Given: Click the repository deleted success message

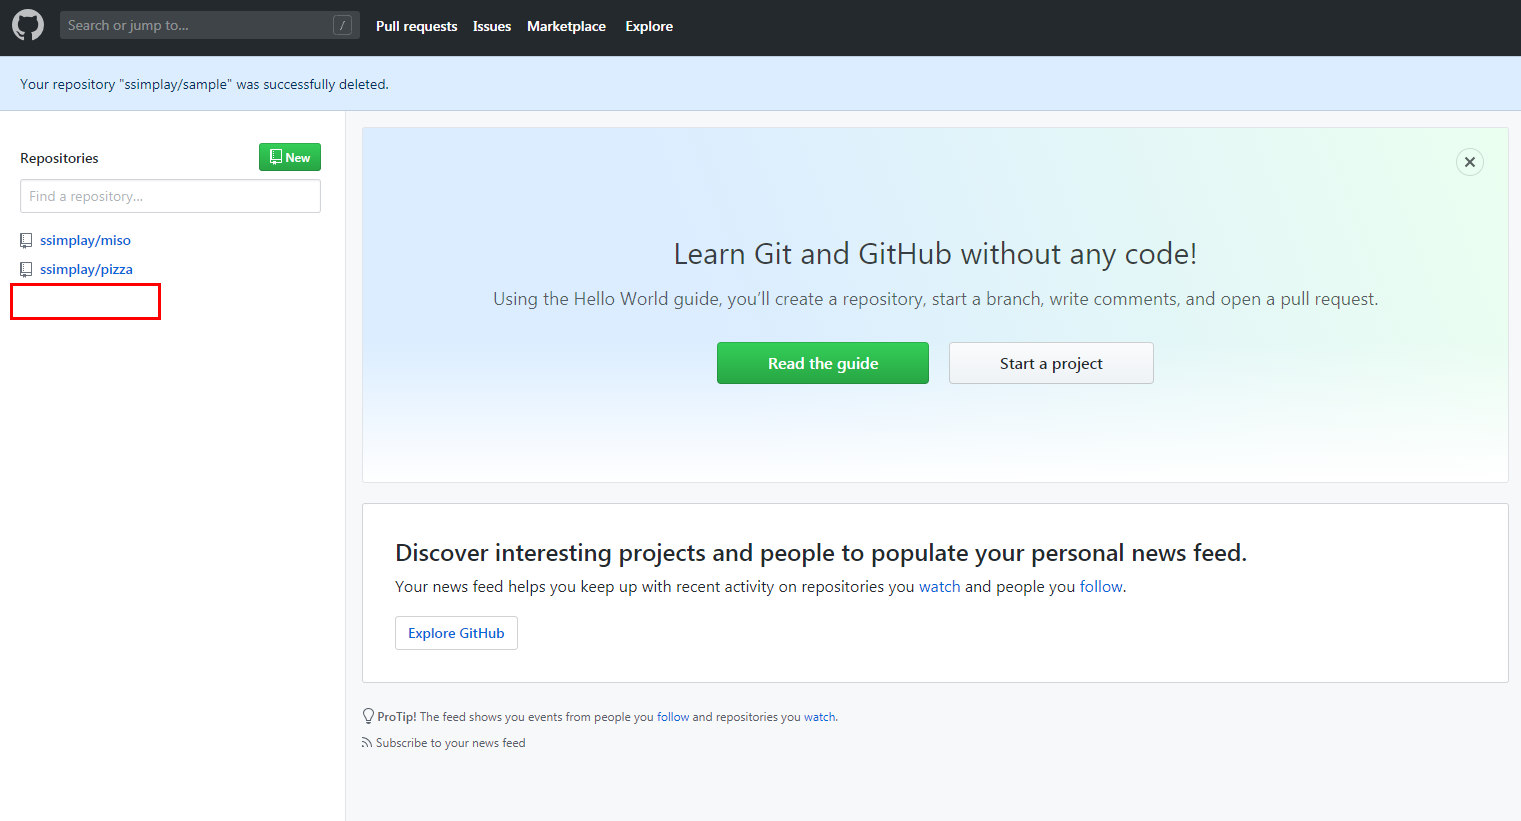Looking at the screenshot, I should [x=204, y=84].
